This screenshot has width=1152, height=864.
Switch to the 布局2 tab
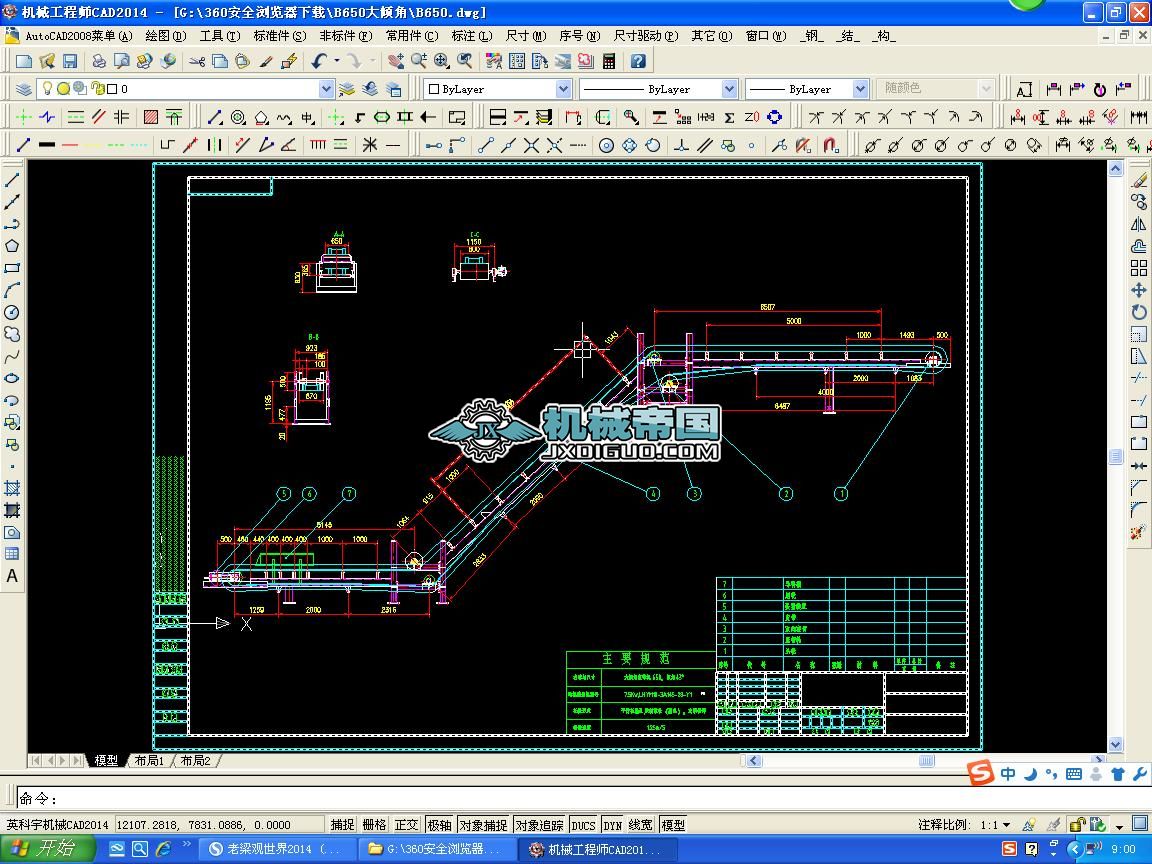click(x=195, y=760)
